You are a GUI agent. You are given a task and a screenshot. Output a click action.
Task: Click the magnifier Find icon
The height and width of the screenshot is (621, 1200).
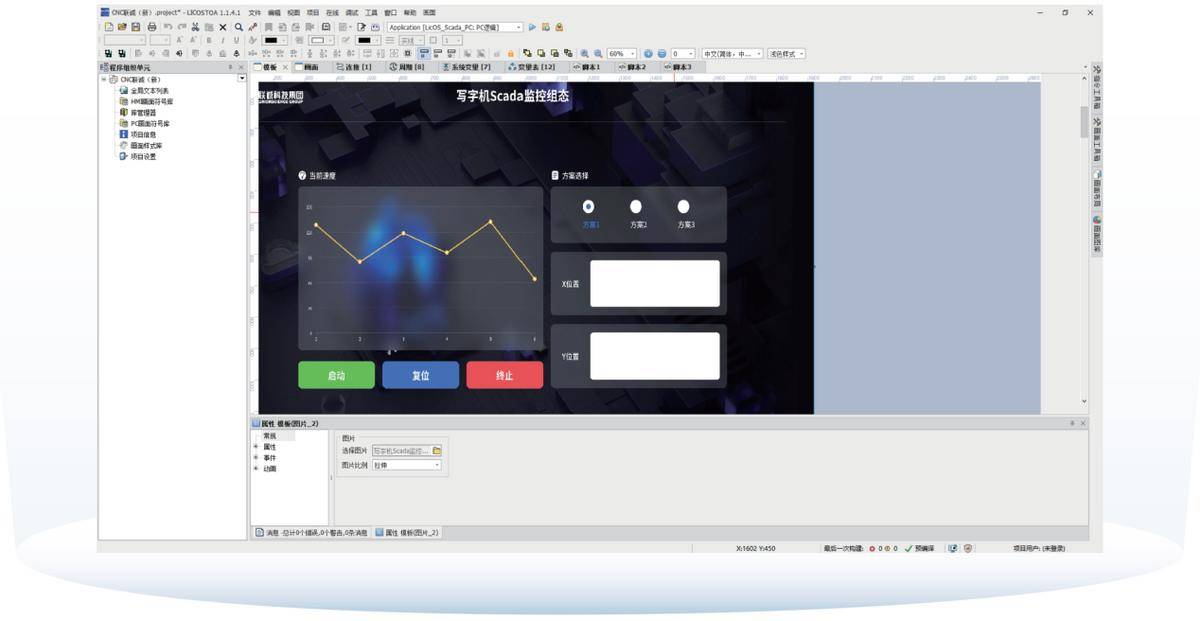click(x=238, y=27)
